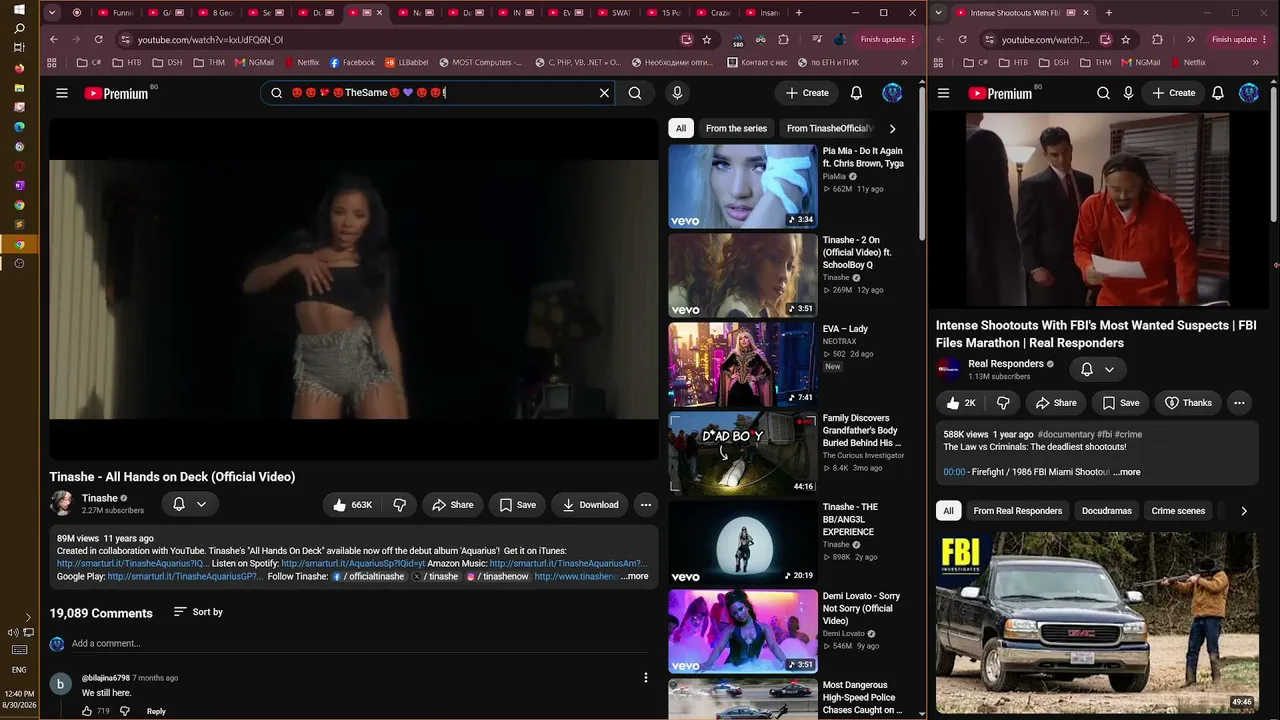
Task: Open File Explorer from the taskbar
Action: [19, 88]
